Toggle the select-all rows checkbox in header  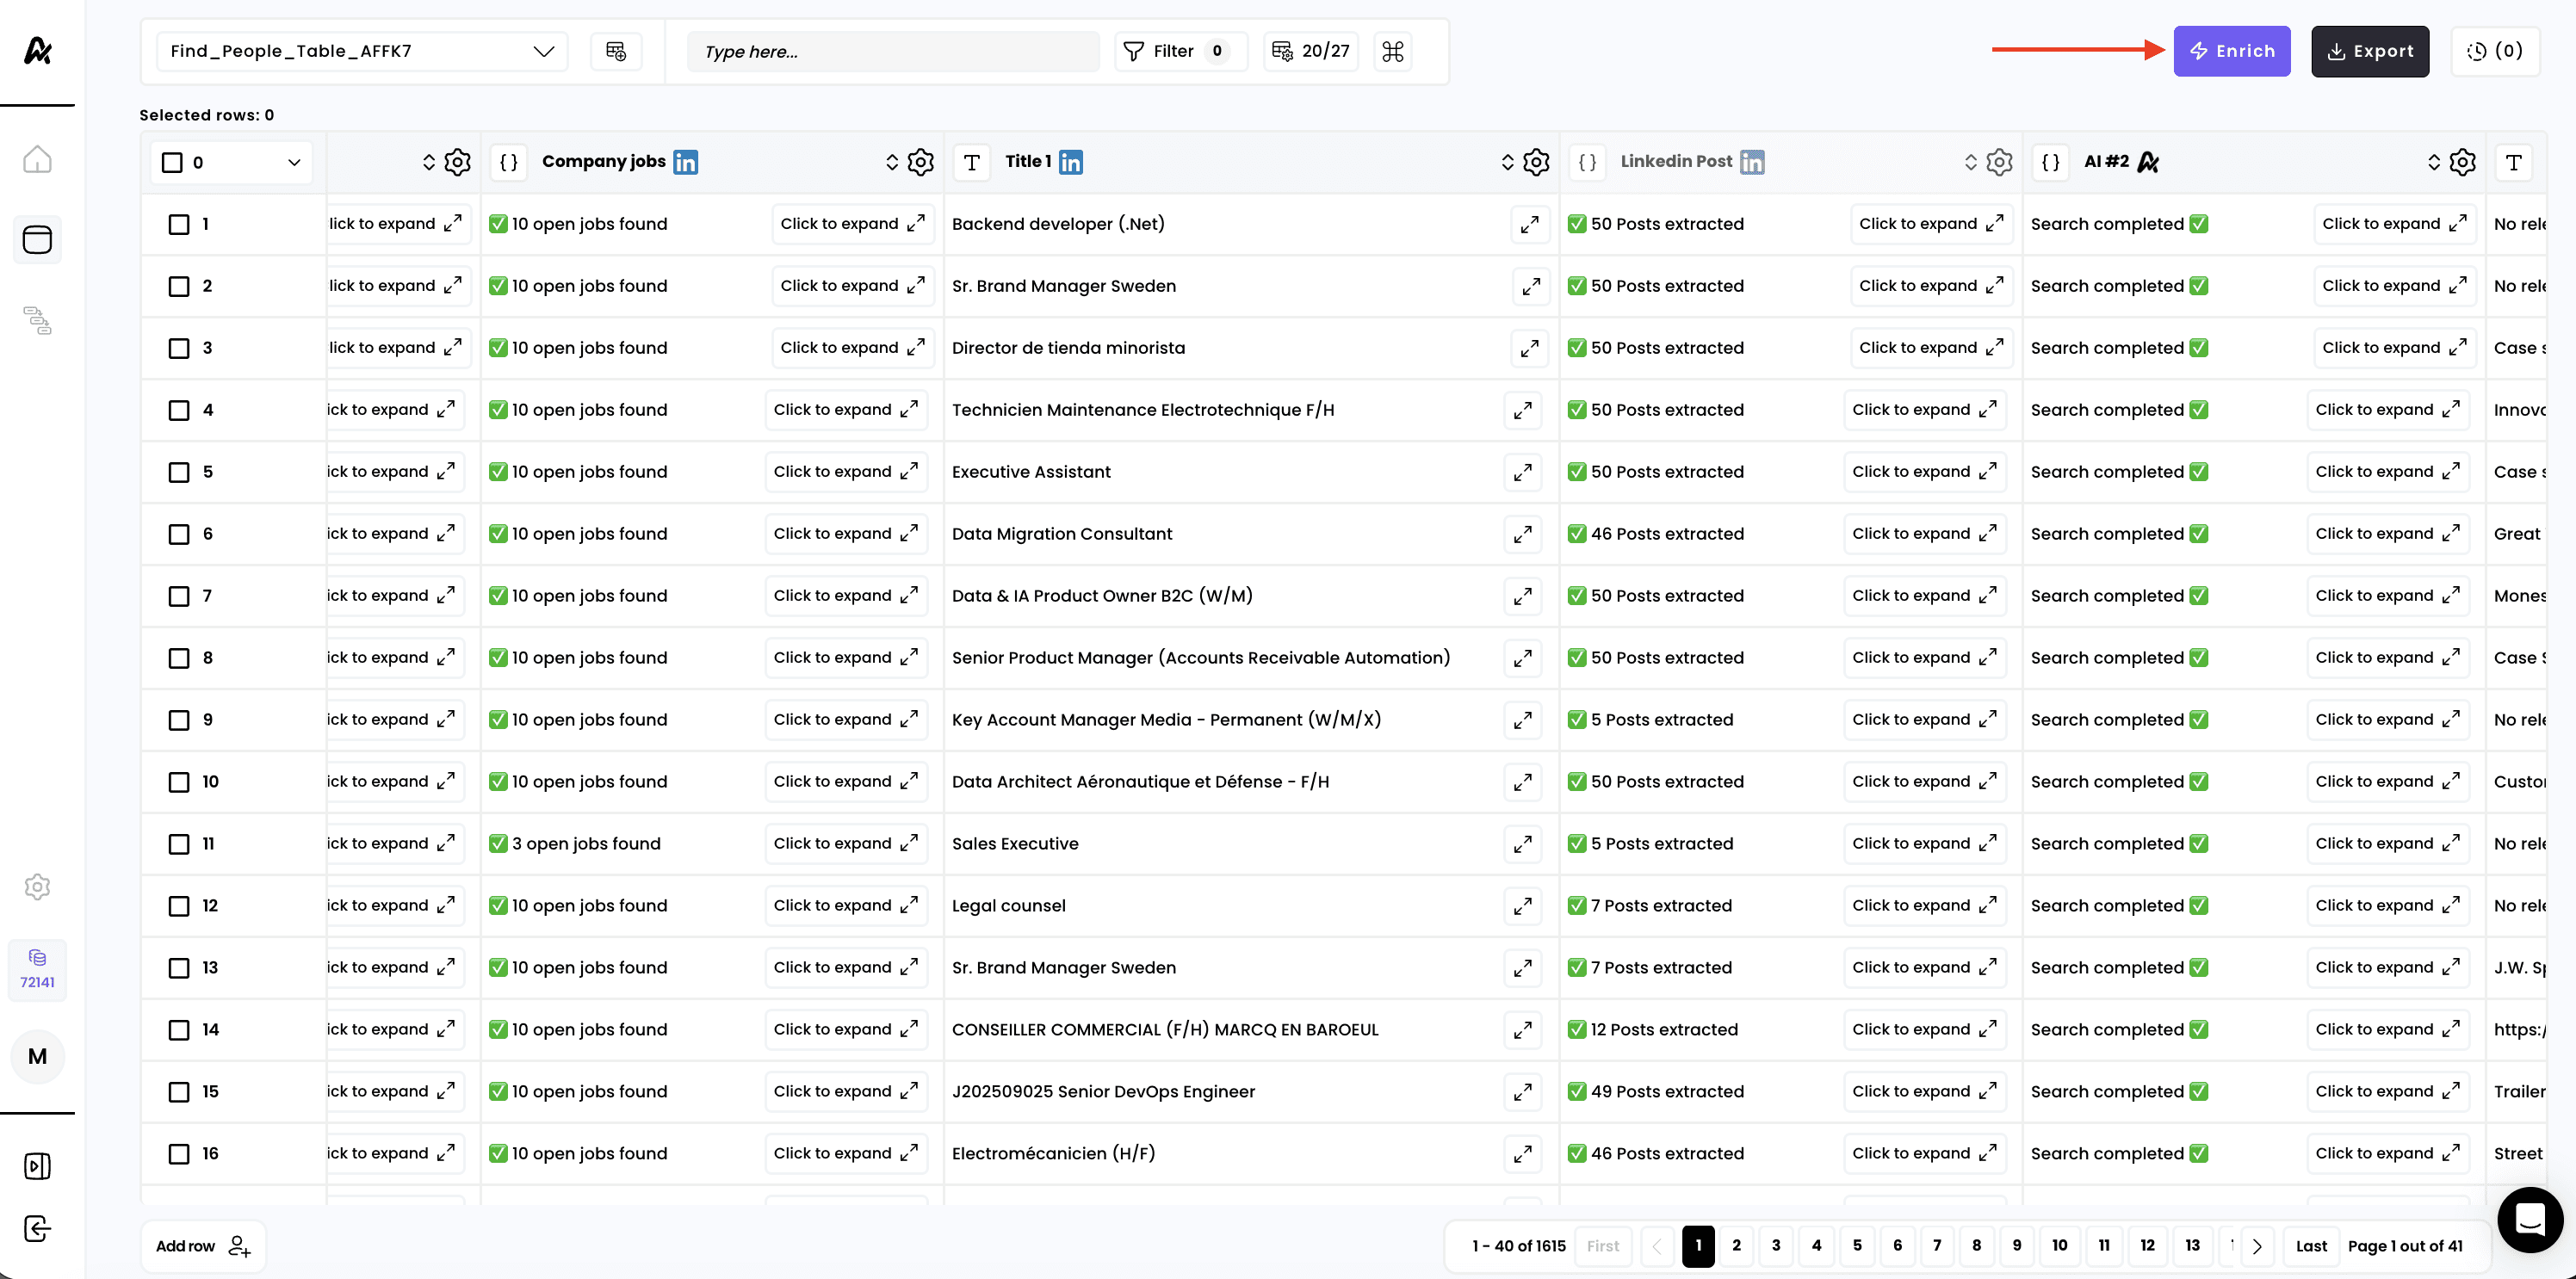172,162
